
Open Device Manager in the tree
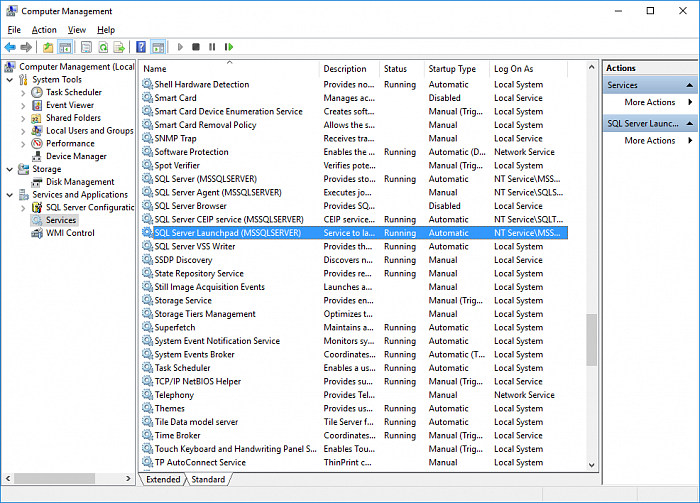pos(76,156)
